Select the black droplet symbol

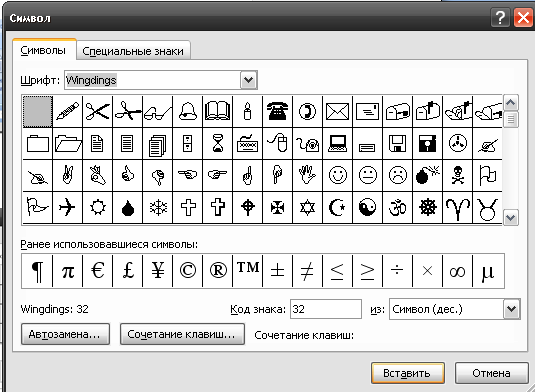(128, 207)
